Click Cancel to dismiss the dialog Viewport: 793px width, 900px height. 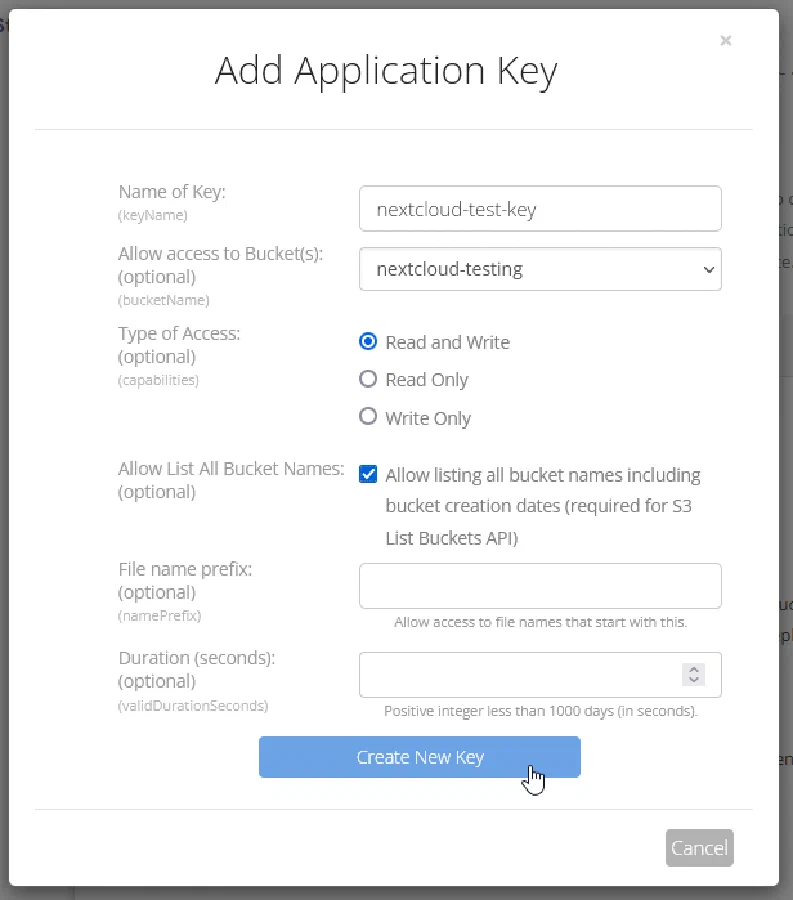(699, 847)
